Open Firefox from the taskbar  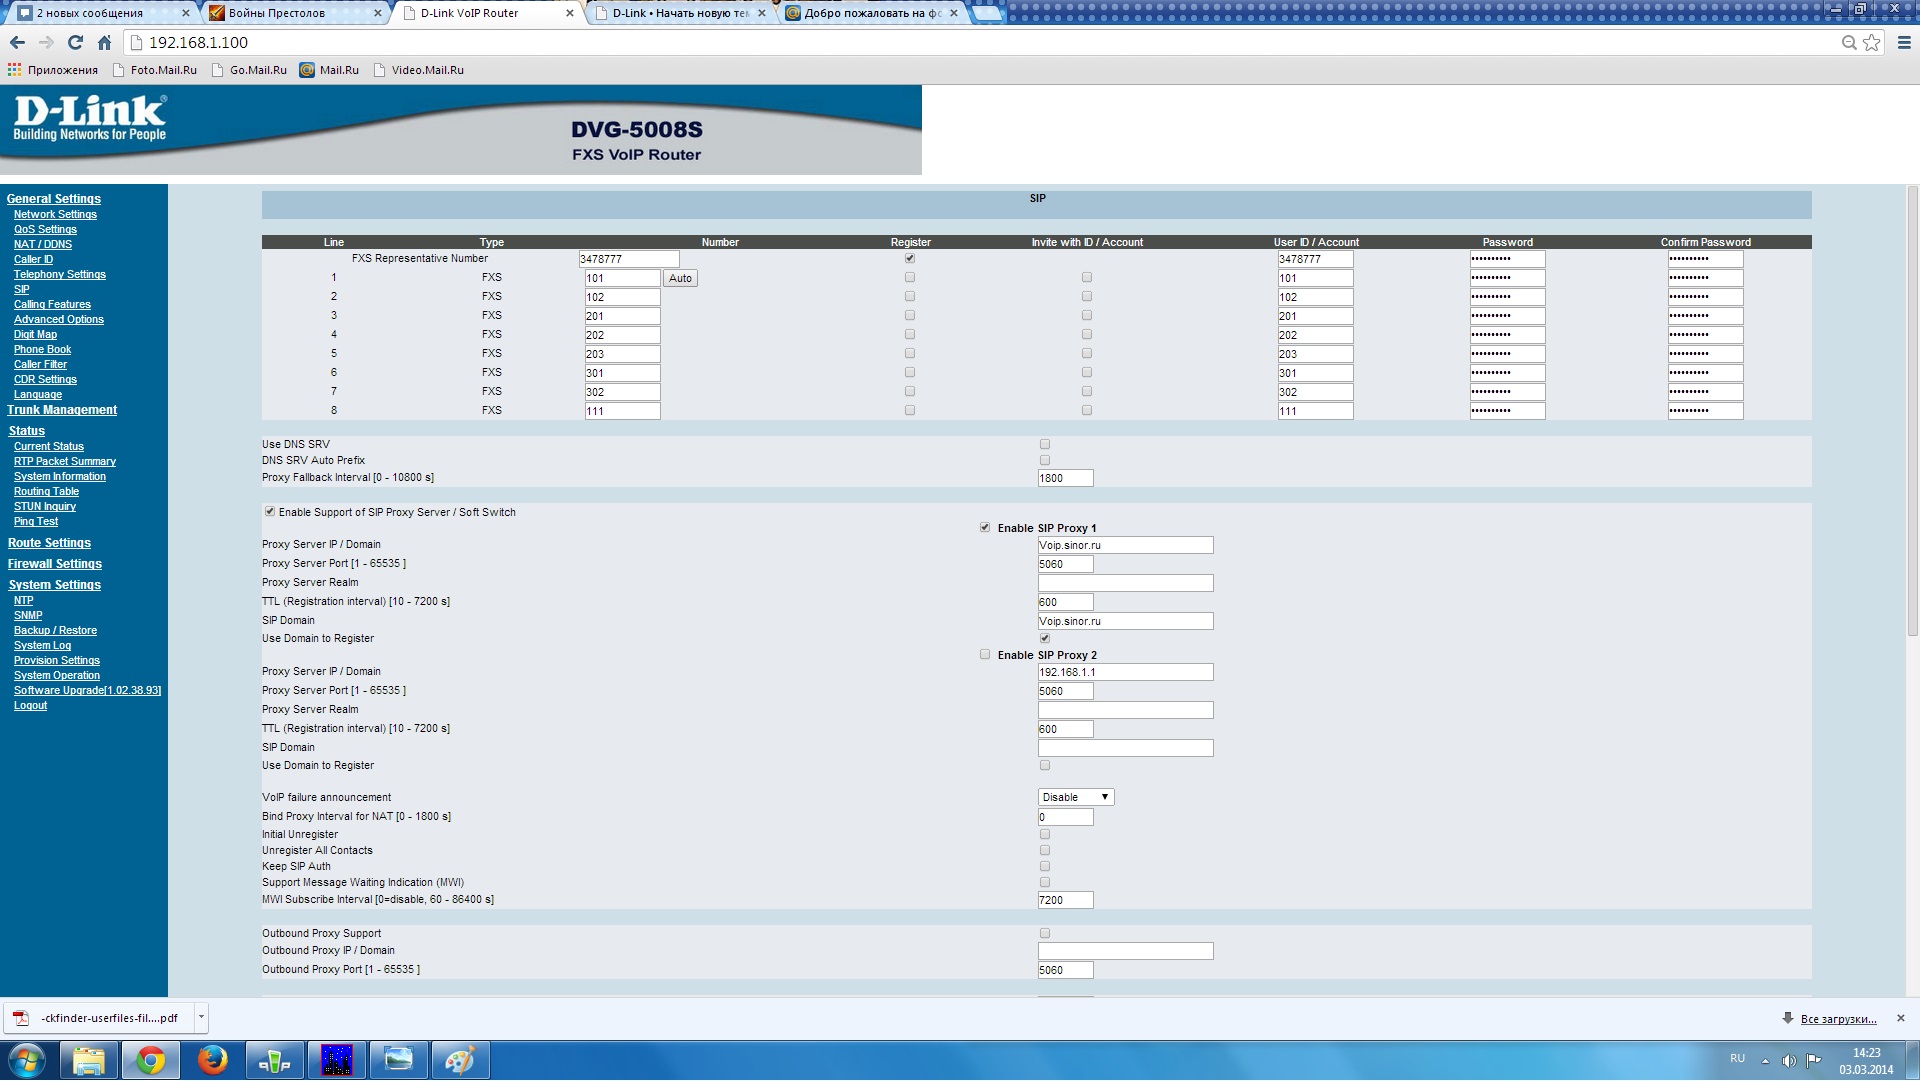[x=212, y=1060]
